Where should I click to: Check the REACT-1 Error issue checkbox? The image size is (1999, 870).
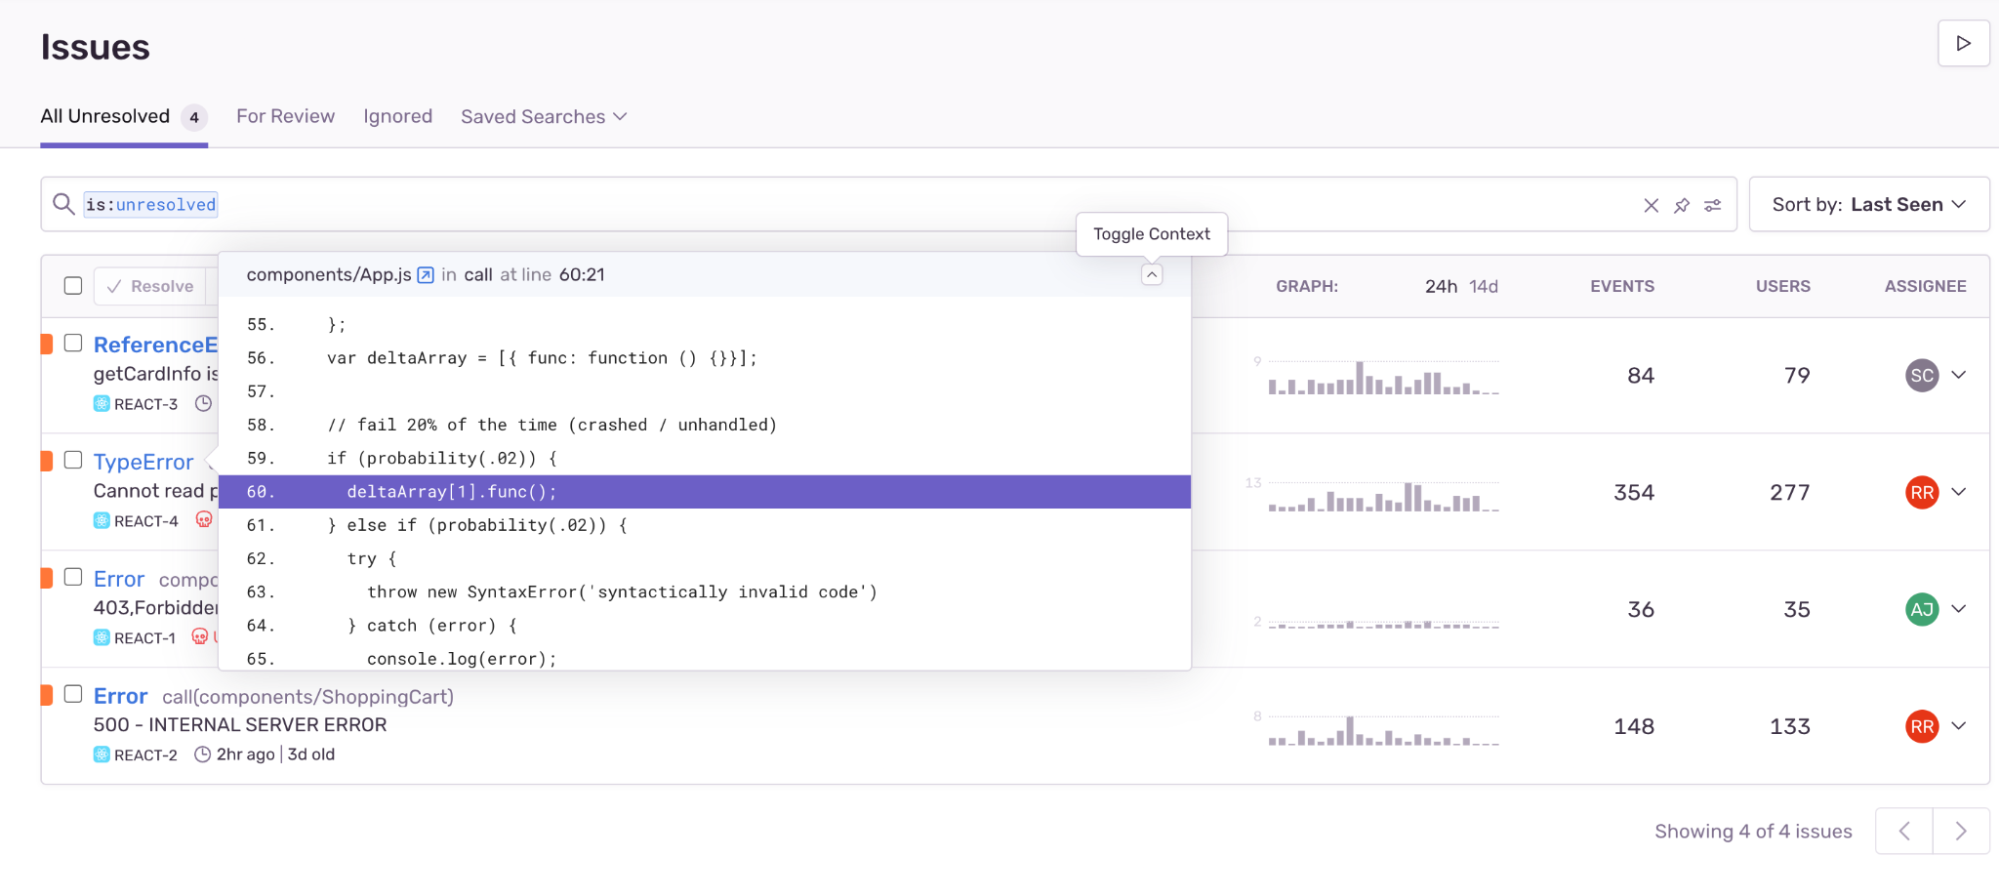point(73,577)
